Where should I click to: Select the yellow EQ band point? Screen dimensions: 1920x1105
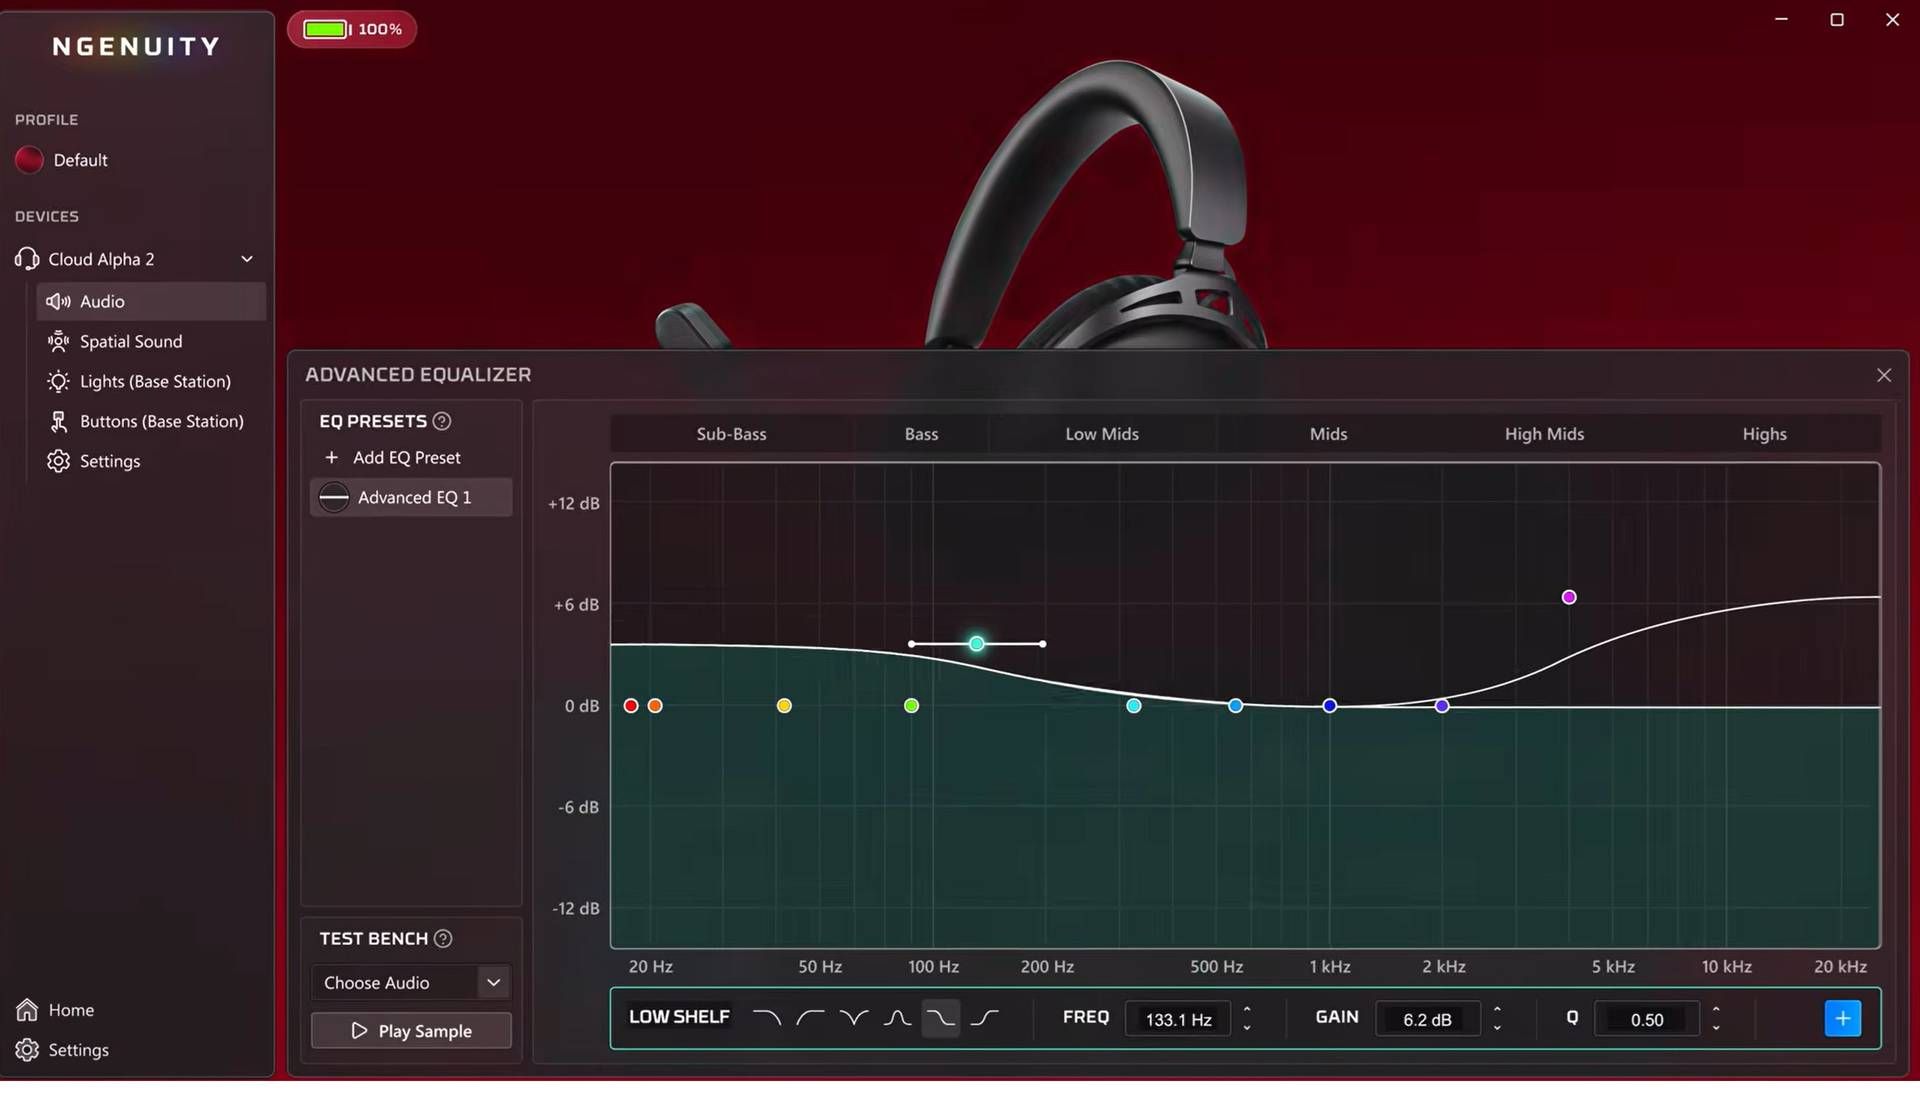click(784, 706)
